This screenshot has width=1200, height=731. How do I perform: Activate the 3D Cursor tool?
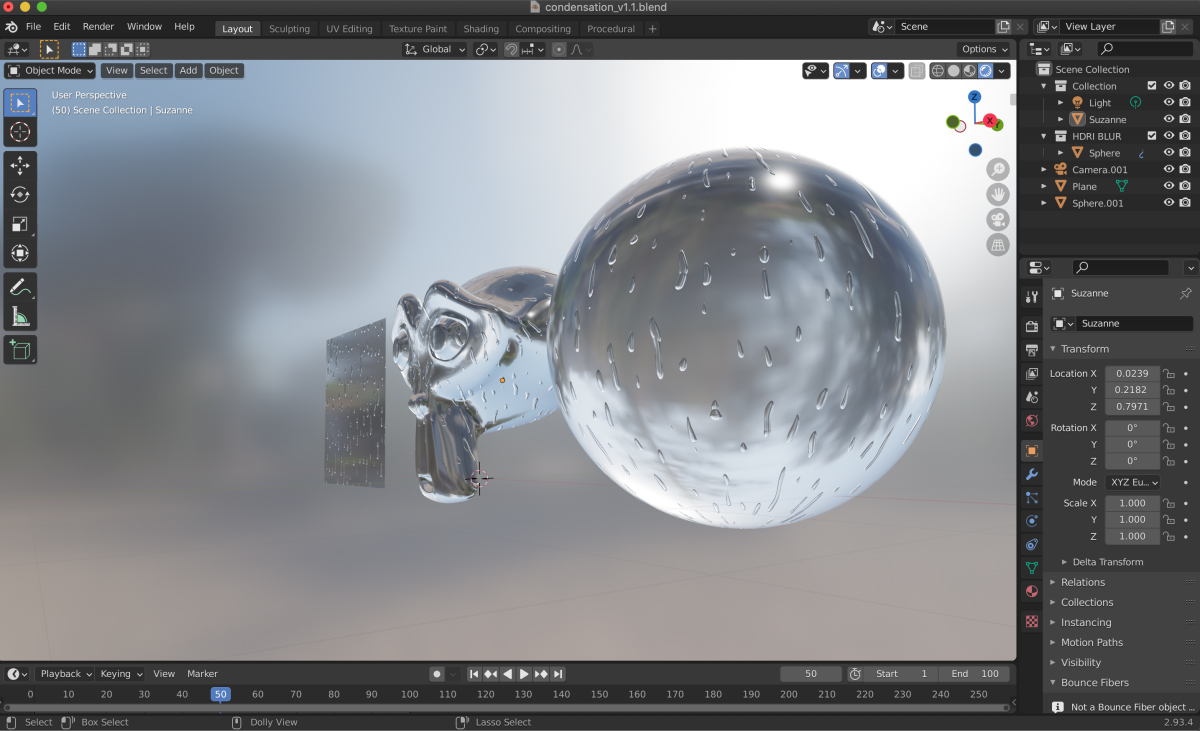click(20, 132)
